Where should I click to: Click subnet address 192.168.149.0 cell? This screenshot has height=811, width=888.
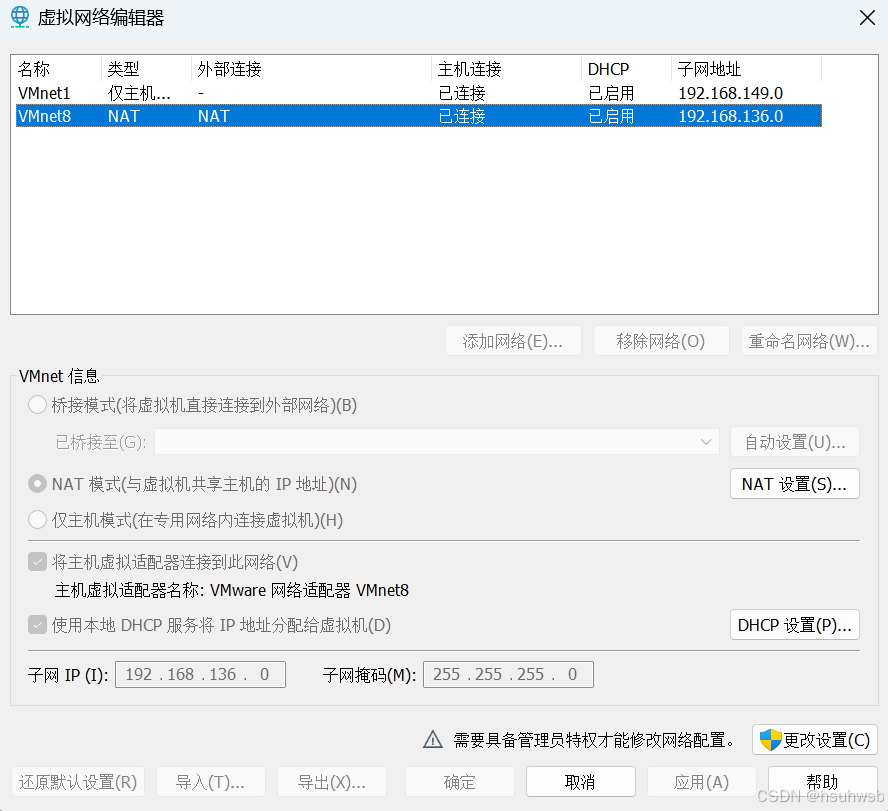[731, 93]
